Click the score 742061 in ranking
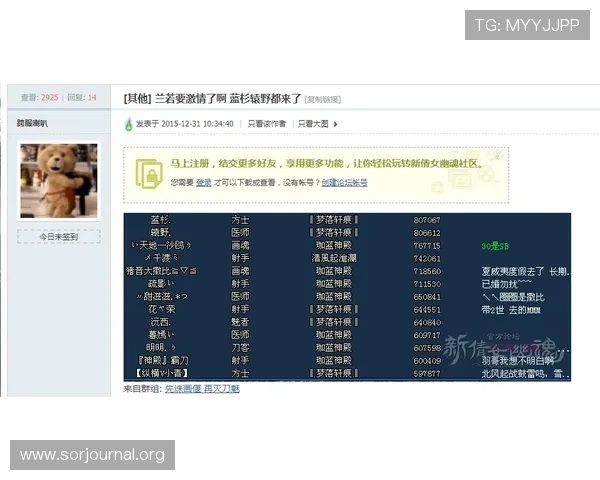This screenshot has width=600, height=480. (427, 258)
